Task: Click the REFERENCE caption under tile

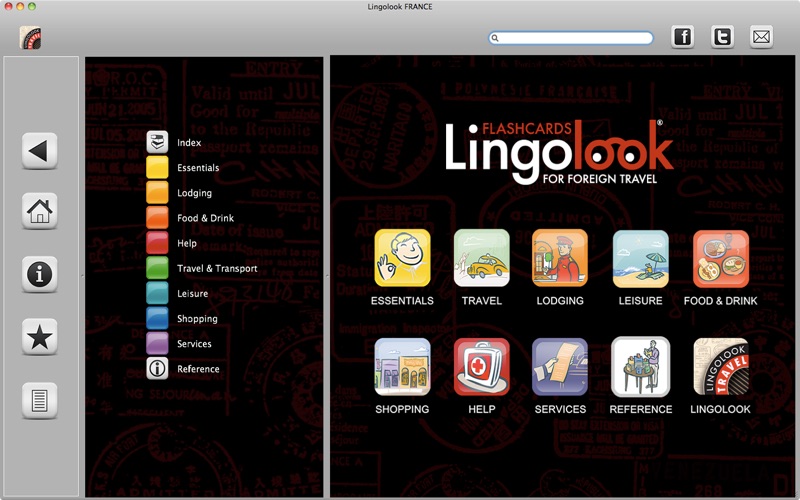Action: tap(640, 409)
